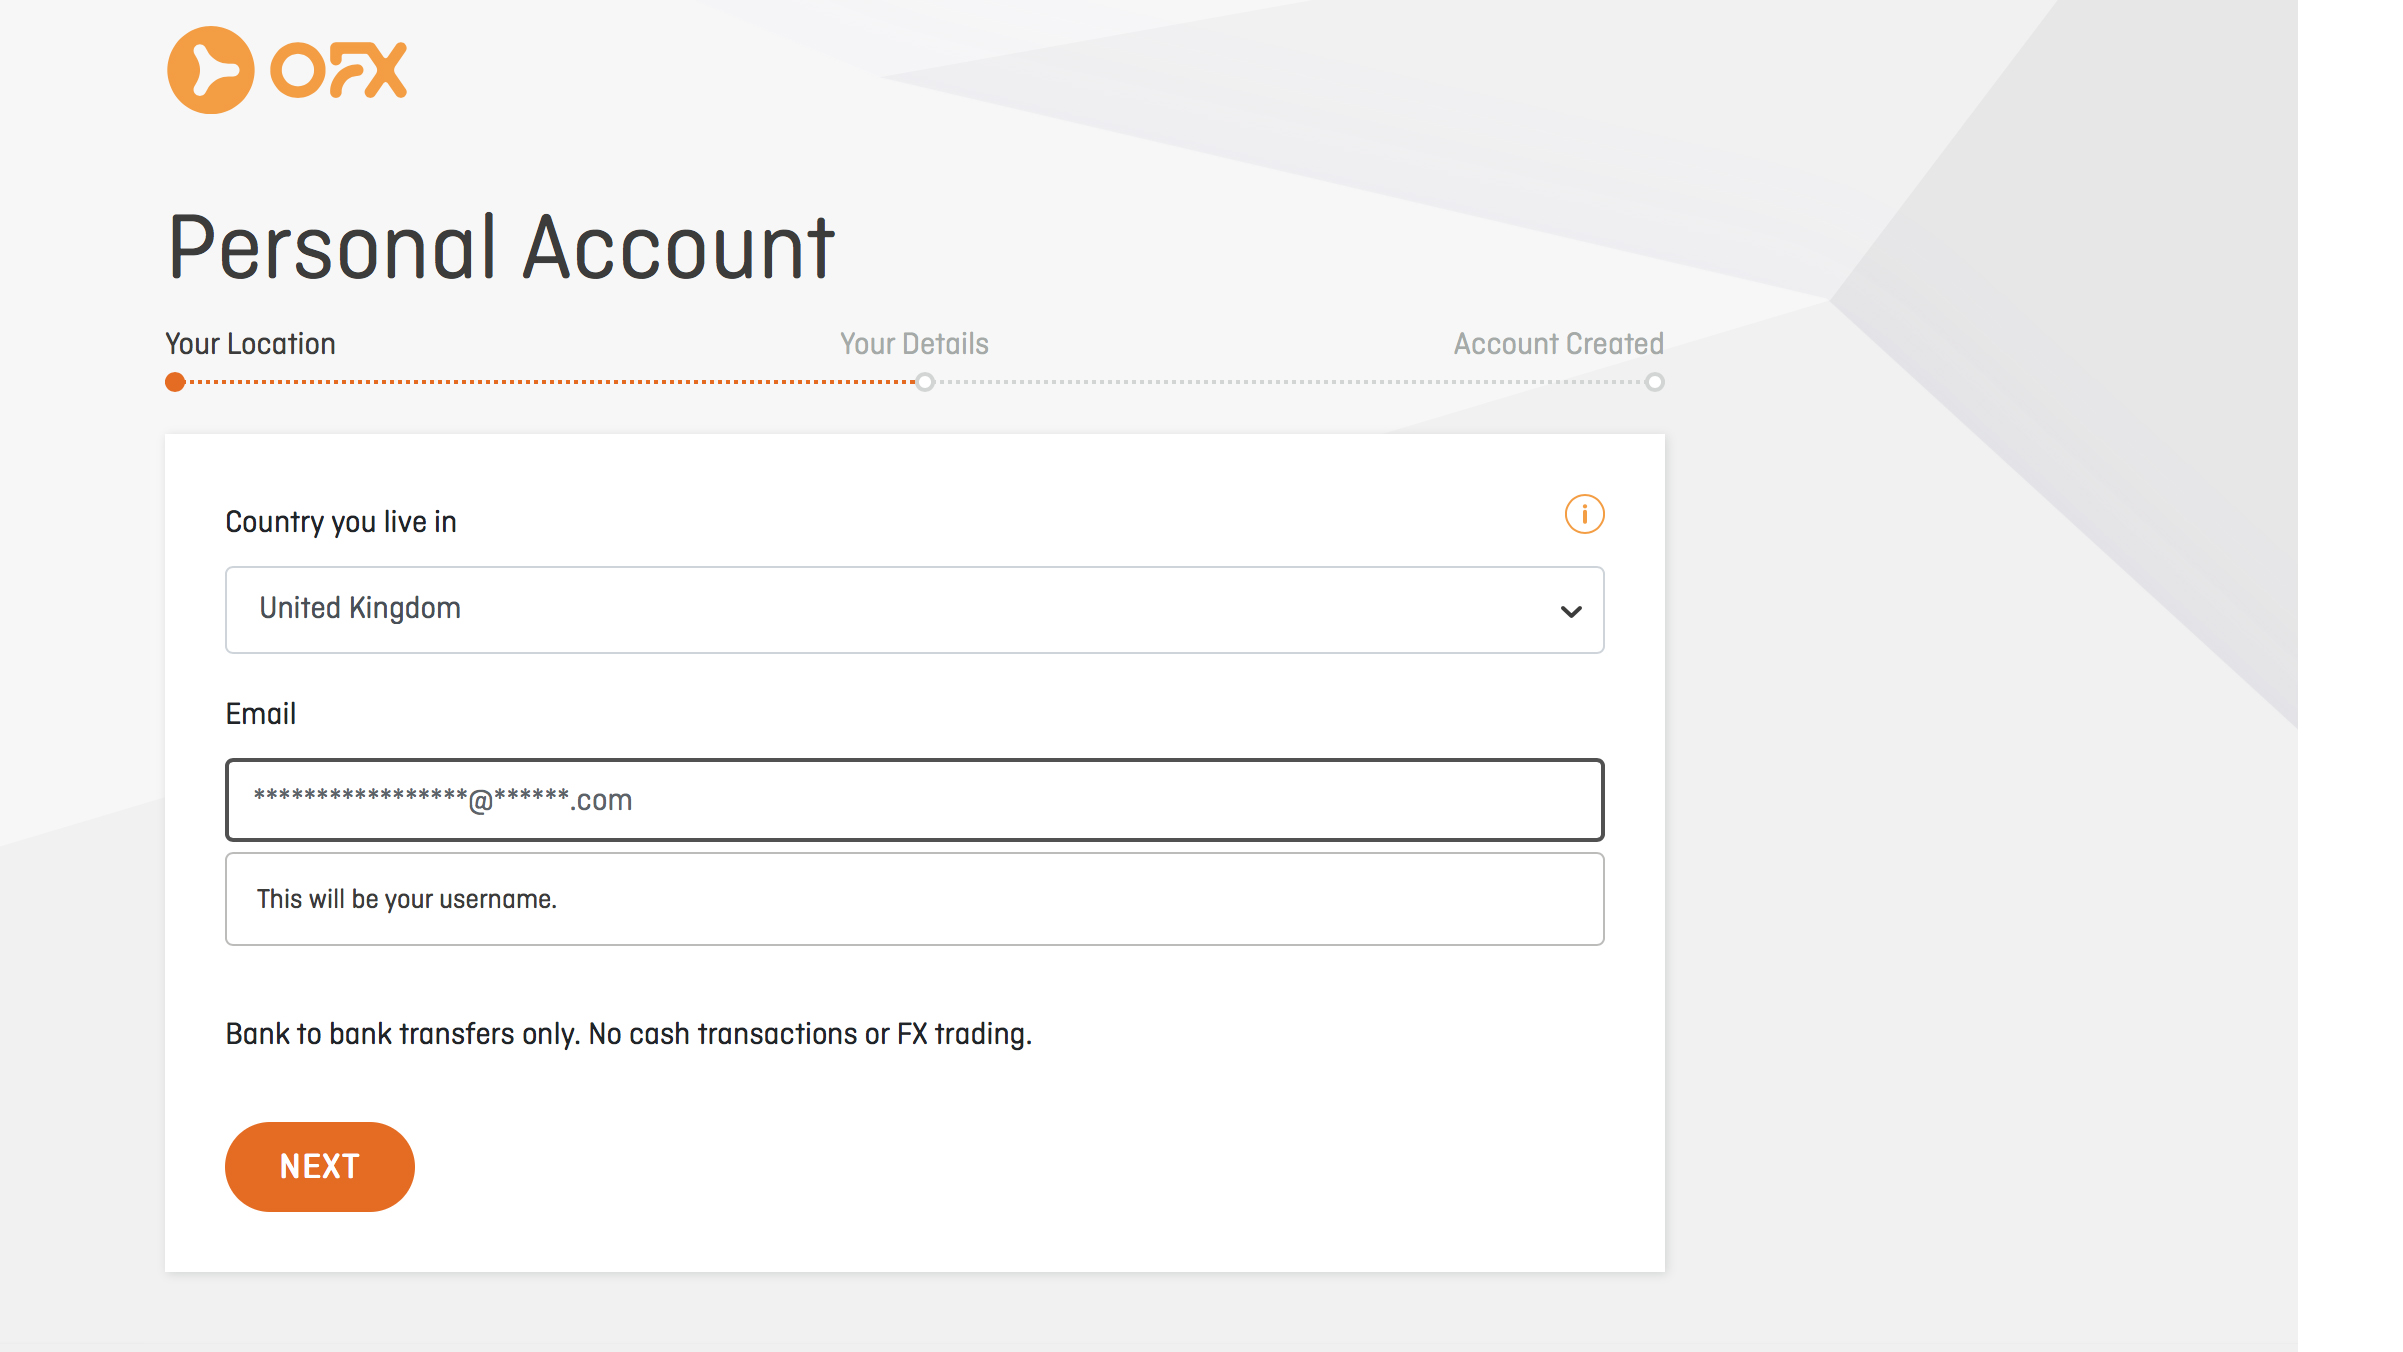Select the Account Created step label
This screenshot has height=1352, width=2403.
pyautogui.click(x=1558, y=344)
